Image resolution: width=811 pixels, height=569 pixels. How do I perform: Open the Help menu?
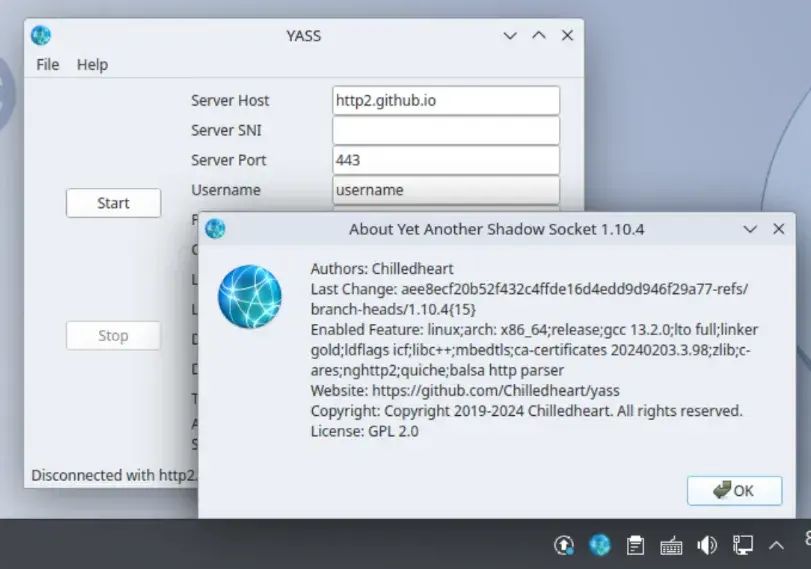tap(92, 65)
